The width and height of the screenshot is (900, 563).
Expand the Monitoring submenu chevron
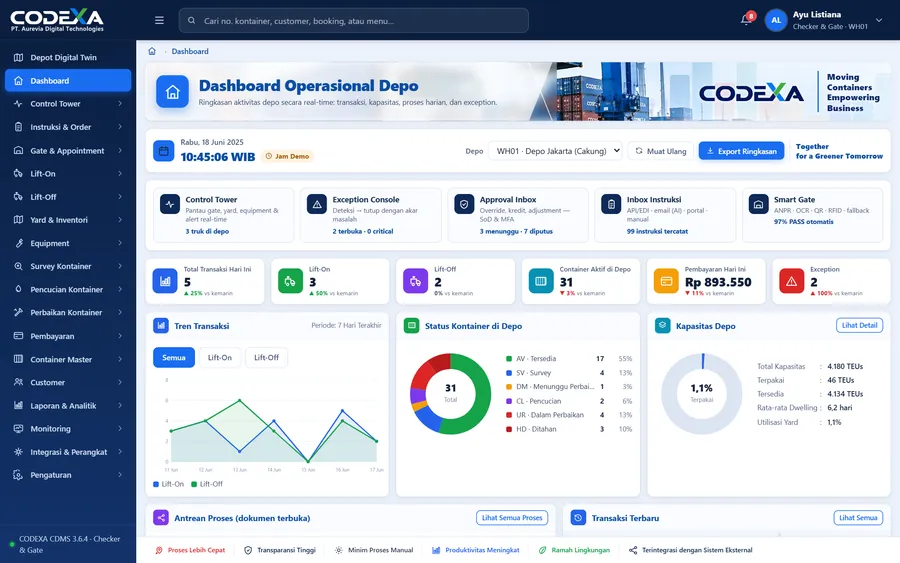[120, 429]
